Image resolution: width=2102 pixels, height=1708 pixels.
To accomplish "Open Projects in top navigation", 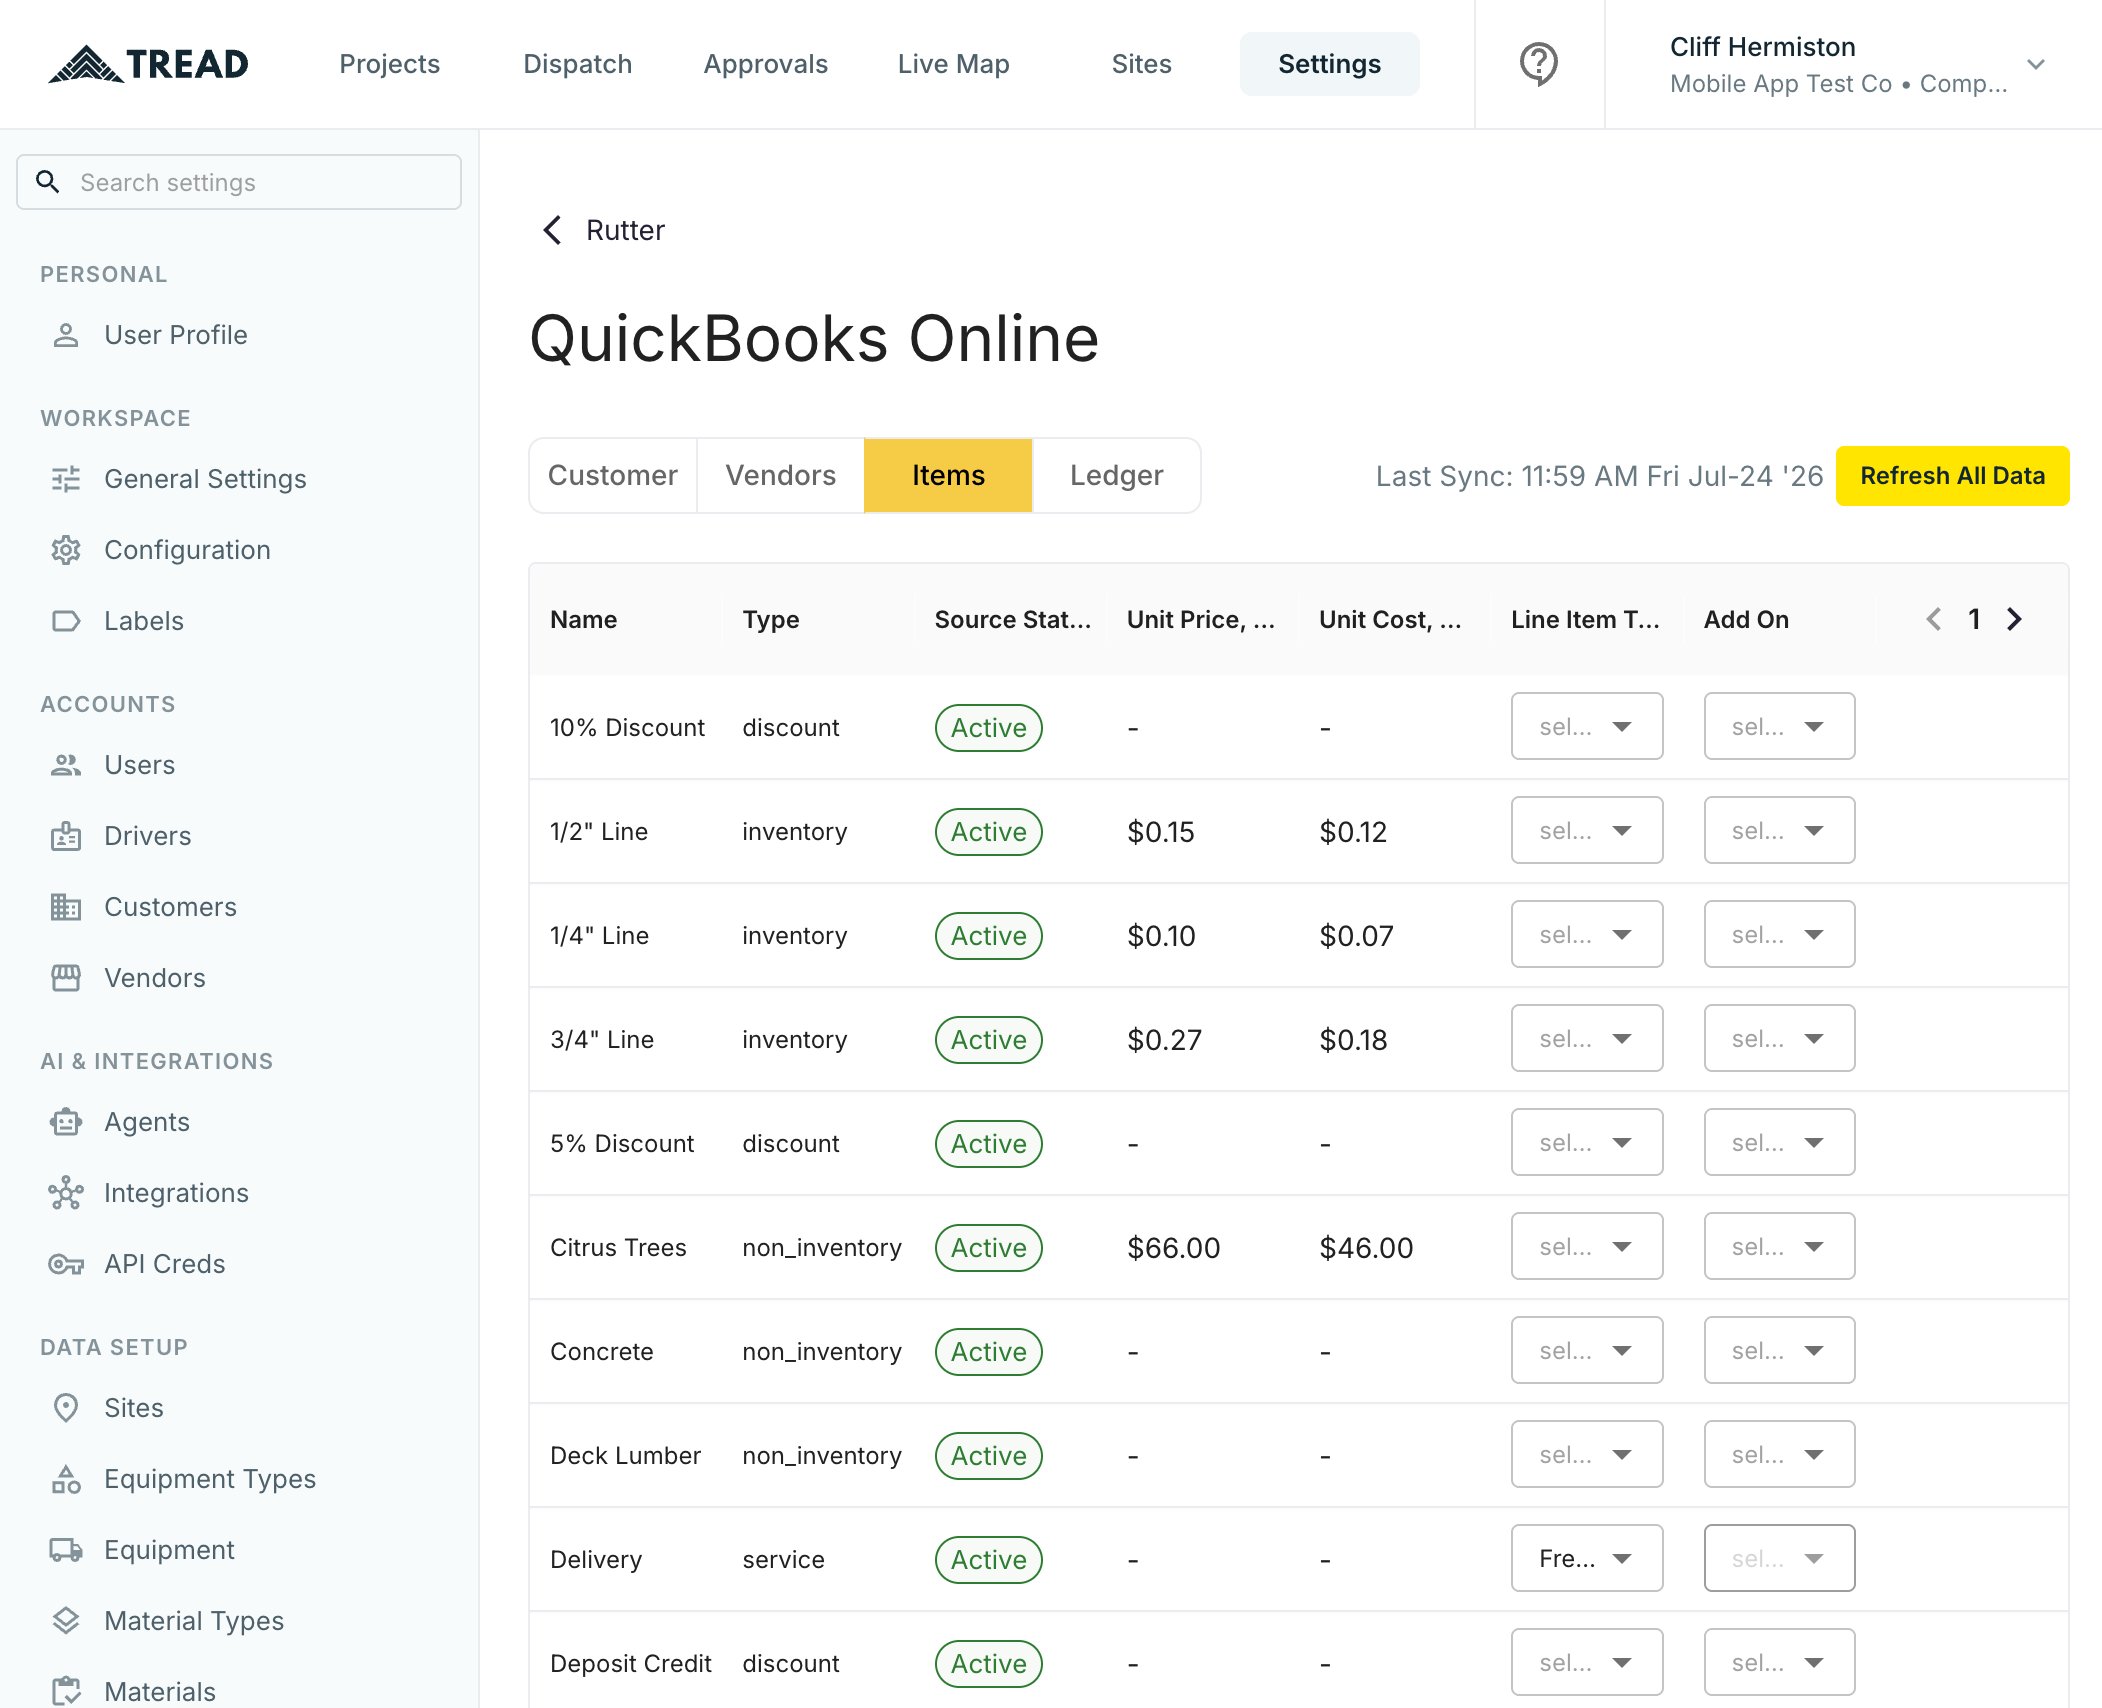I will 390,64.
